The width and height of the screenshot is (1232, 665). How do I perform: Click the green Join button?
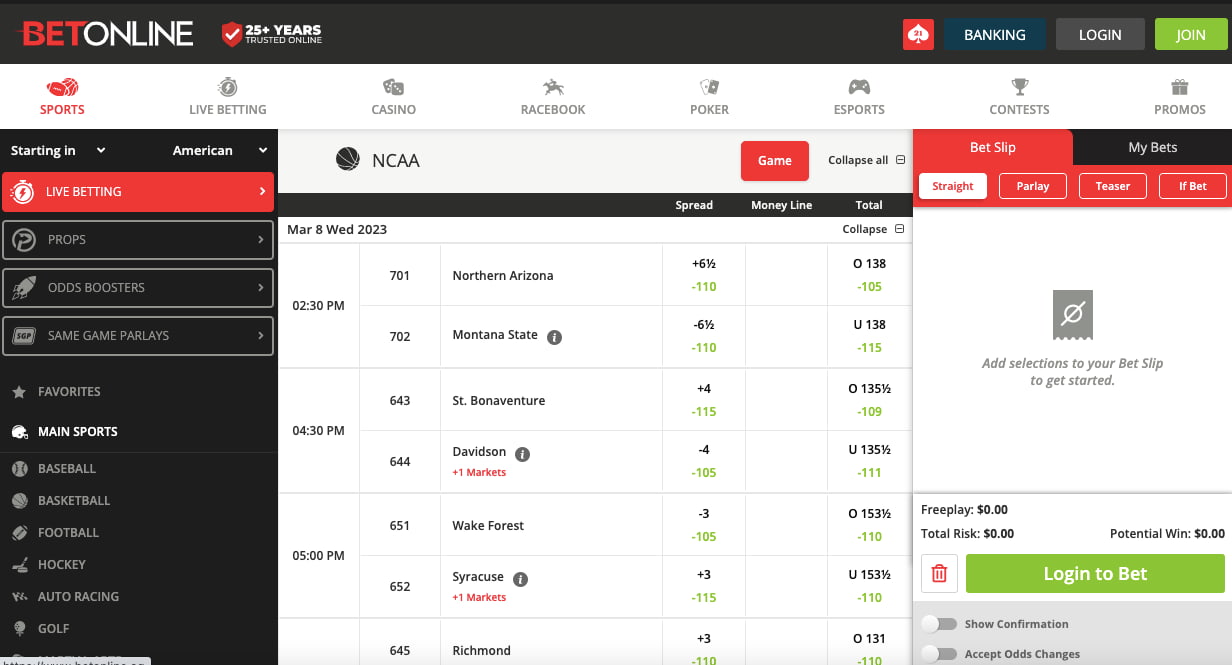click(x=1190, y=34)
